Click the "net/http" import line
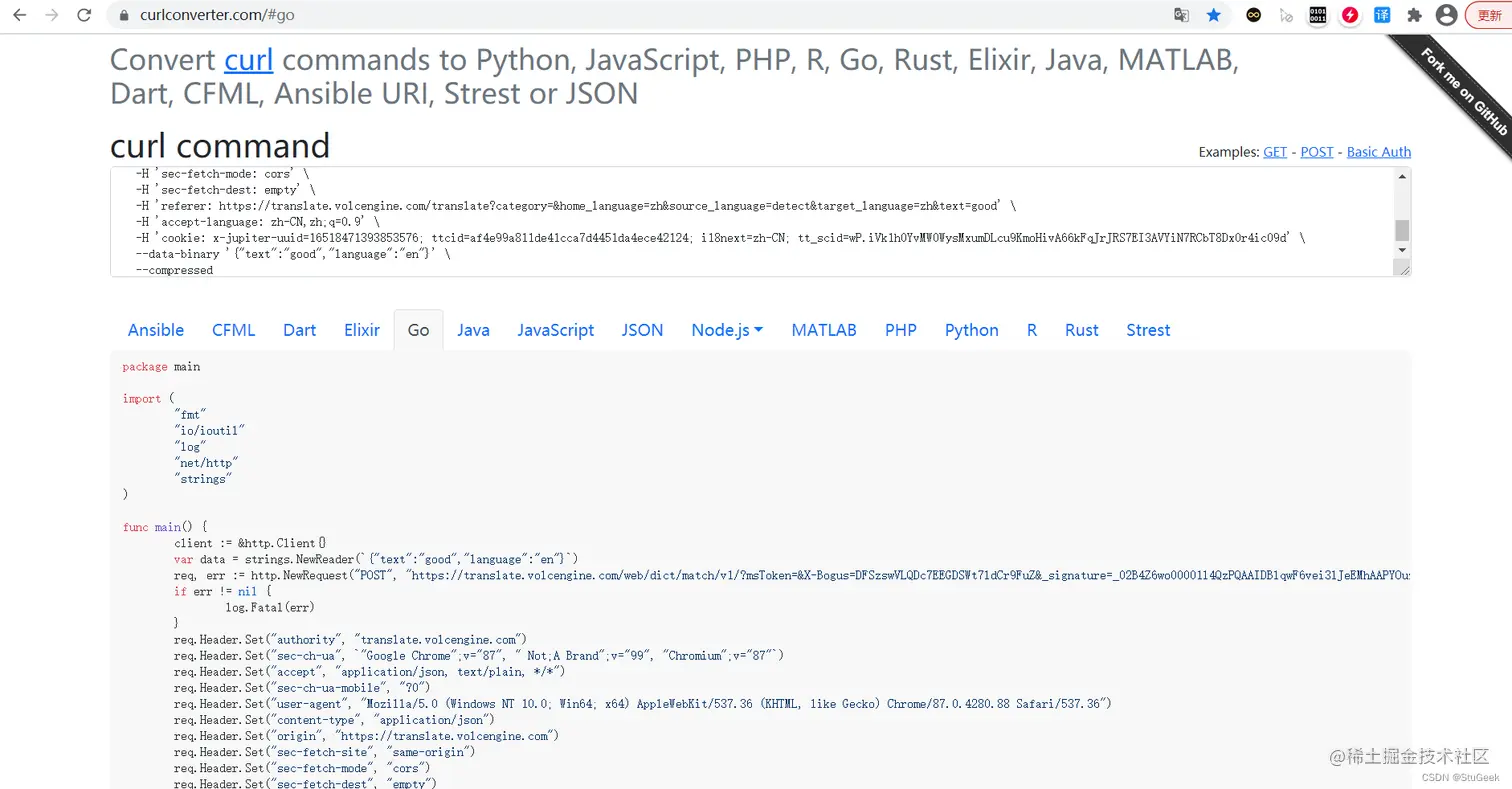The image size is (1512, 789). pyautogui.click(x=206, y=463)
